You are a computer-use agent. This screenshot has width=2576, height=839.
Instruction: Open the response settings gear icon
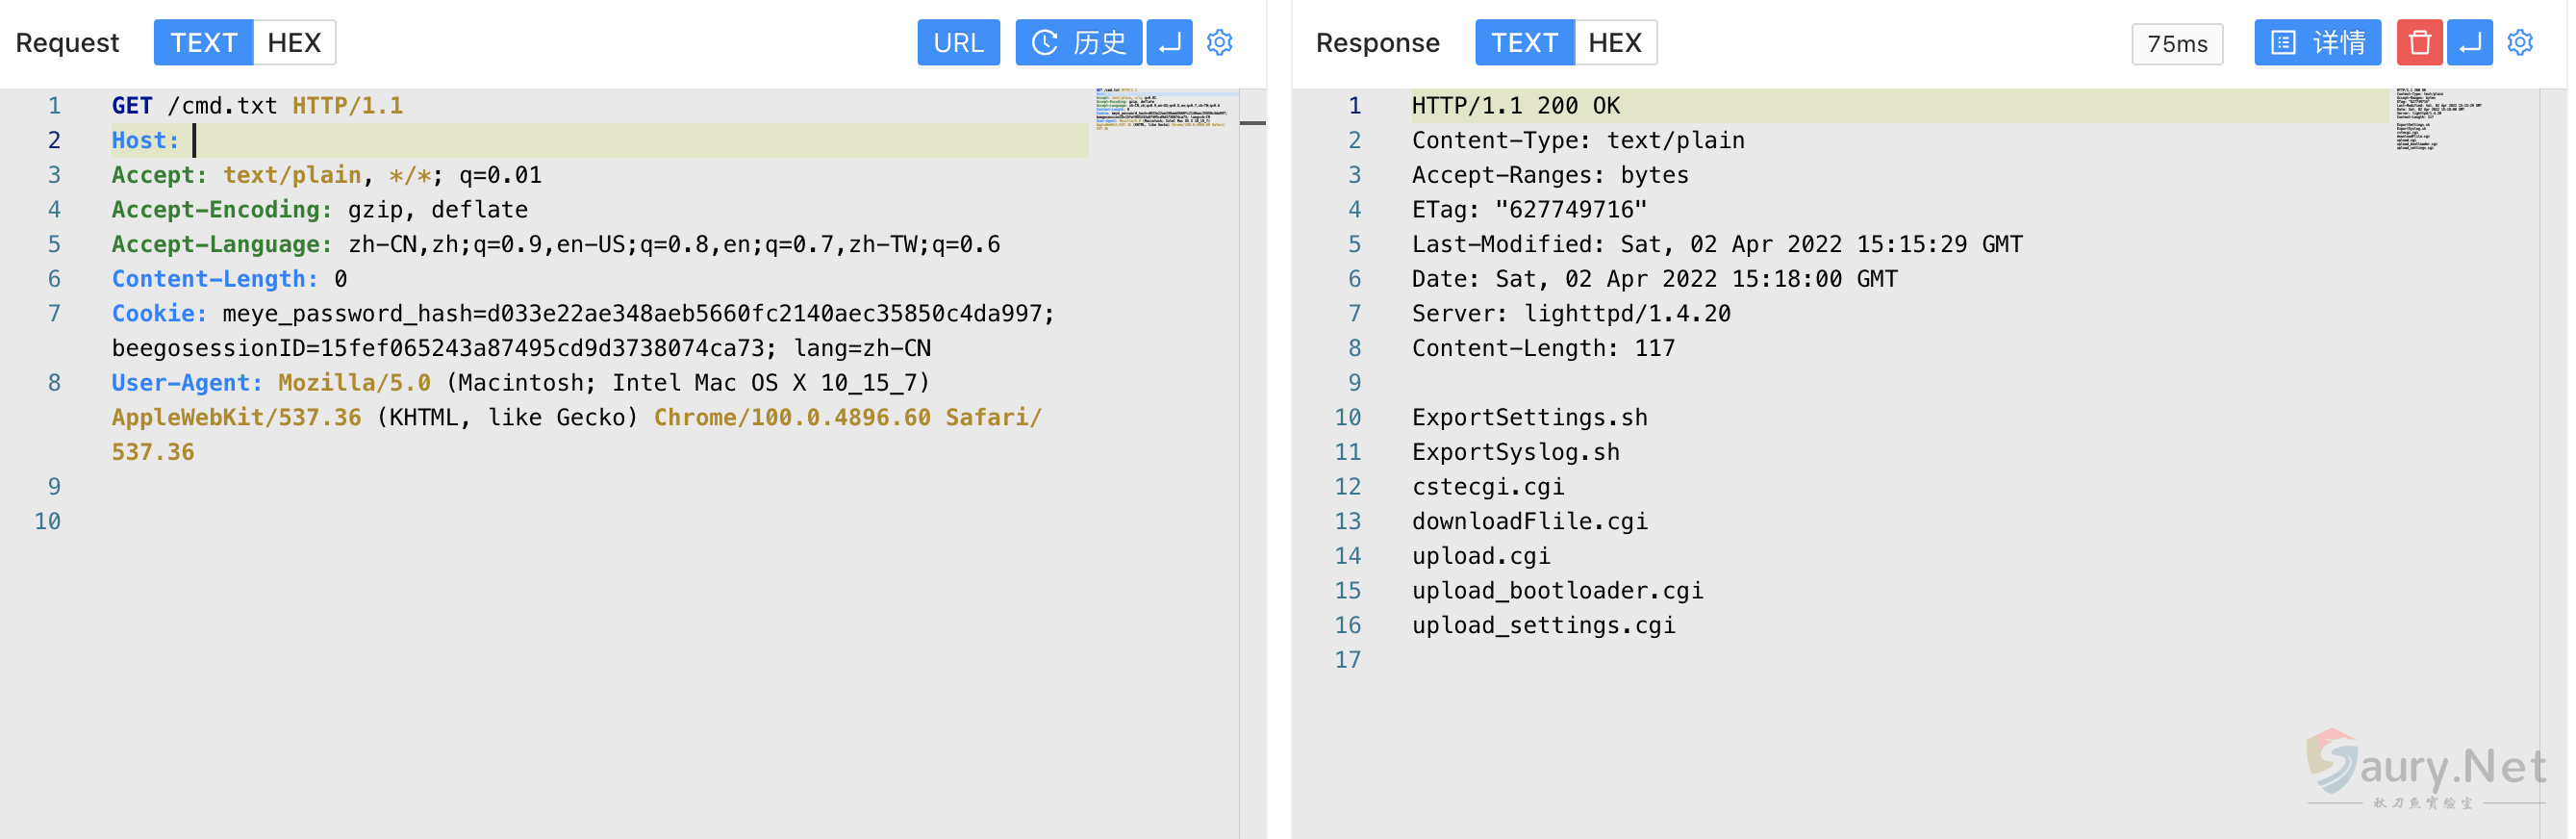click(x=2519, y=43)
